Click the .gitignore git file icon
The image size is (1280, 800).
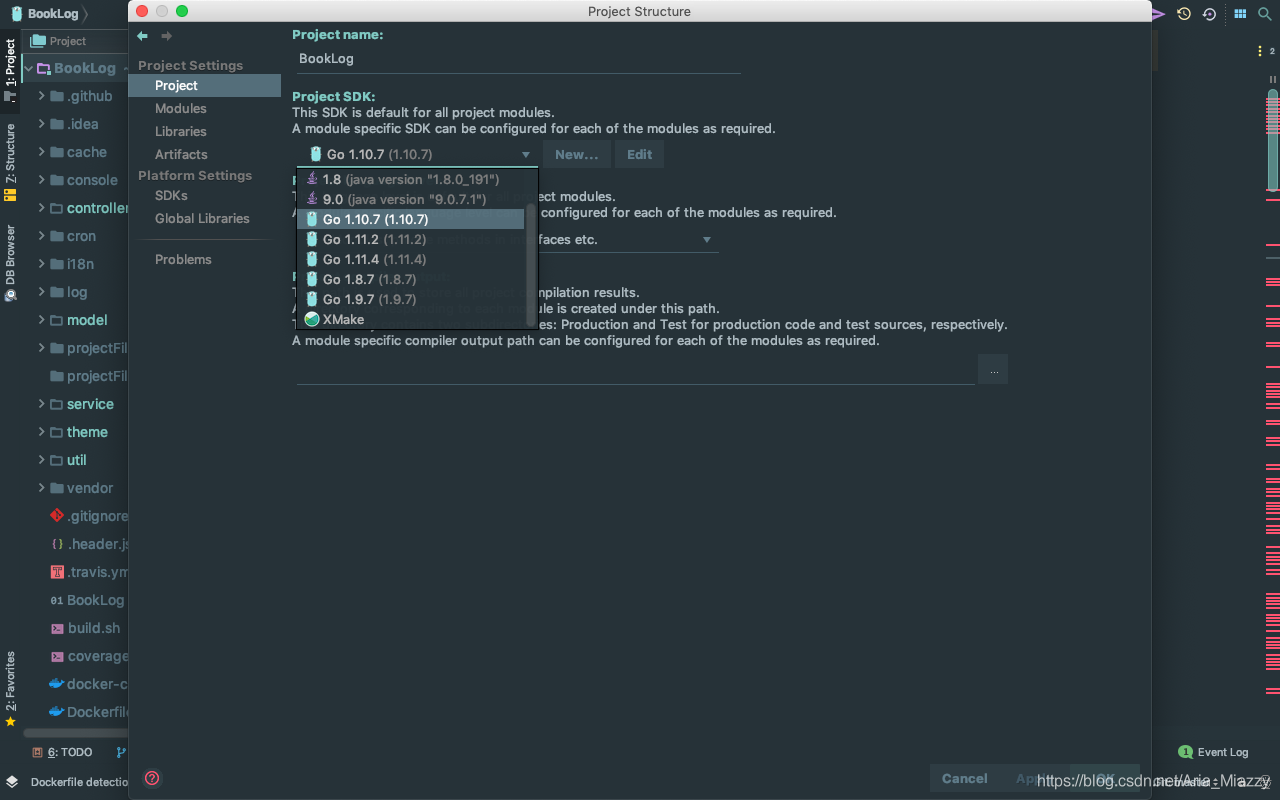(x=57, y=516)
